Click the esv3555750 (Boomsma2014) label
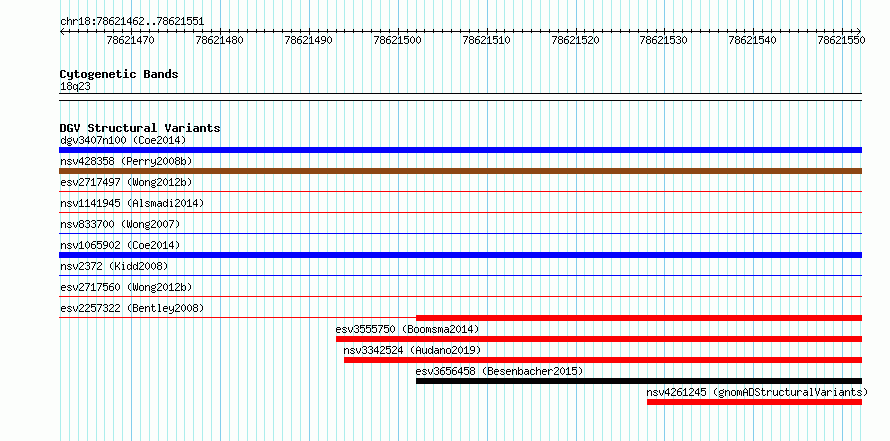Image resolution: width=890 pixels, height=441 pixels. 407,329
